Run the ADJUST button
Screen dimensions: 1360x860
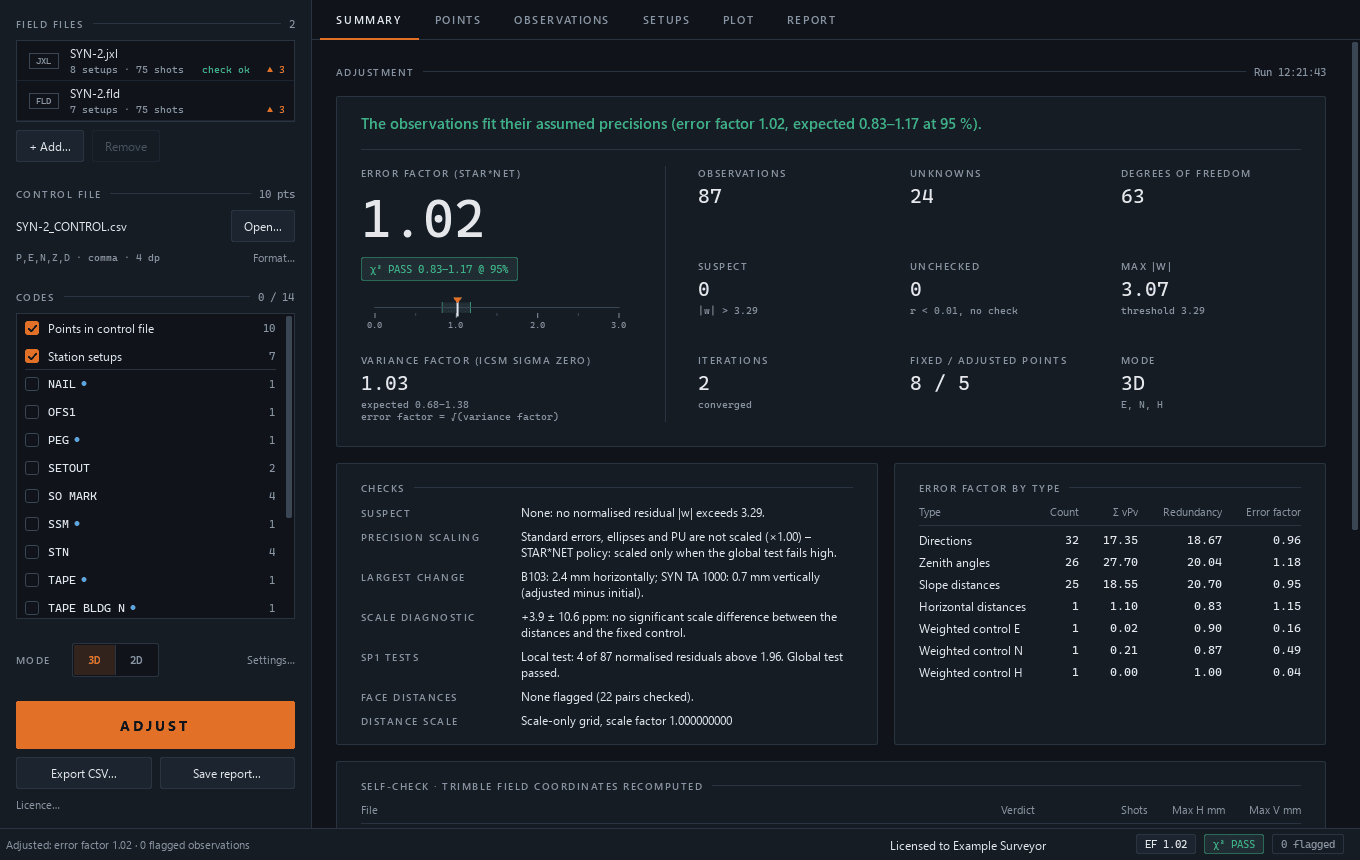(x=155, y=725)
